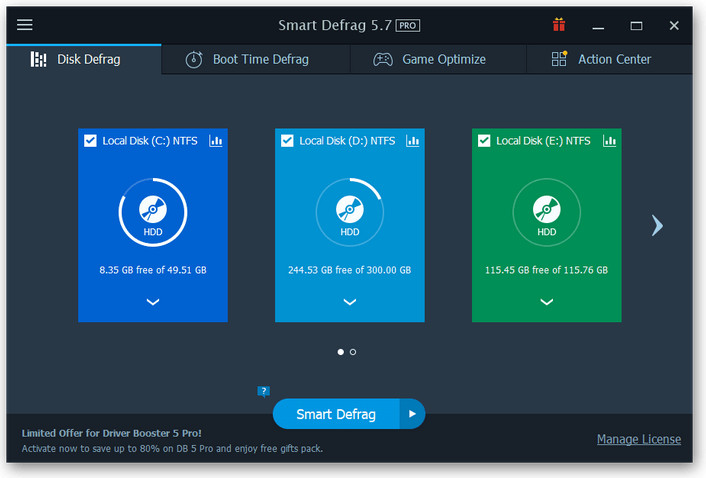
Task: Click the blue question mark help bubble
Action: [263, 391]
